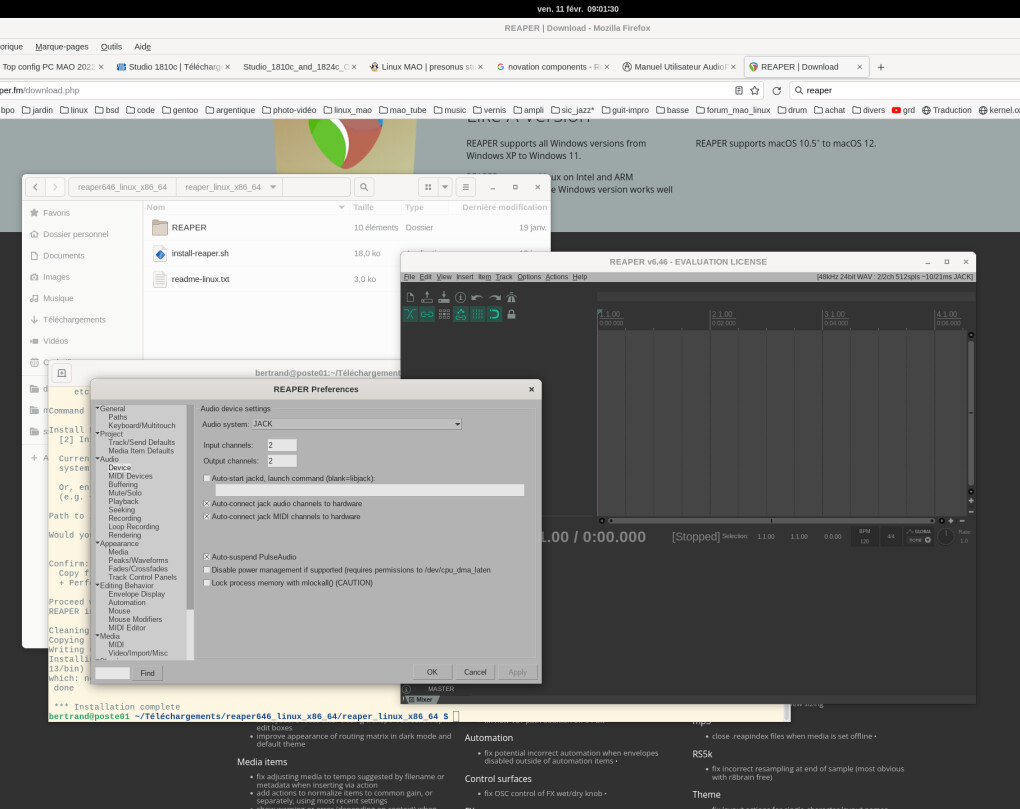This screenshot has width=1020, height=809.
Task: Open the Actions menu in REAPER
Action: click(556, 277)
